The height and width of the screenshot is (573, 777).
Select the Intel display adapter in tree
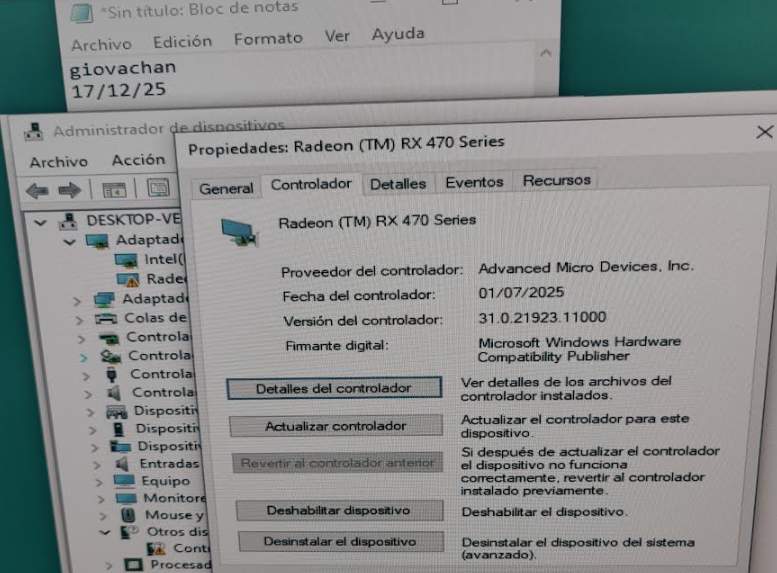pyautogui.click(x=150, y=260)
